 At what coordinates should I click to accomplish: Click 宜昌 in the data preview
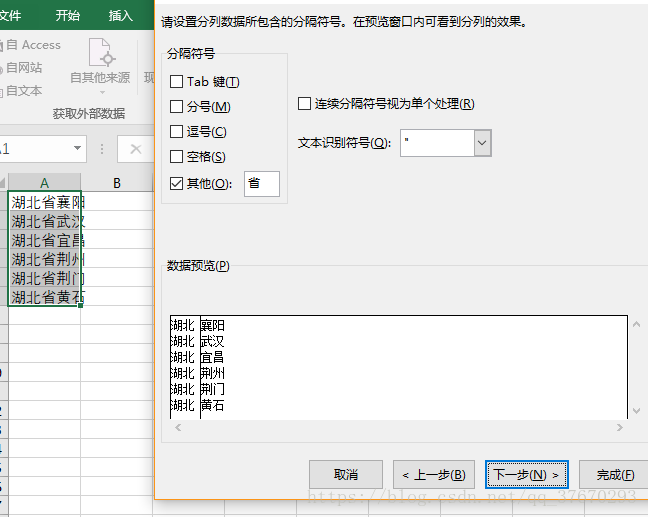pyautogui.click(x=212, y=357)
